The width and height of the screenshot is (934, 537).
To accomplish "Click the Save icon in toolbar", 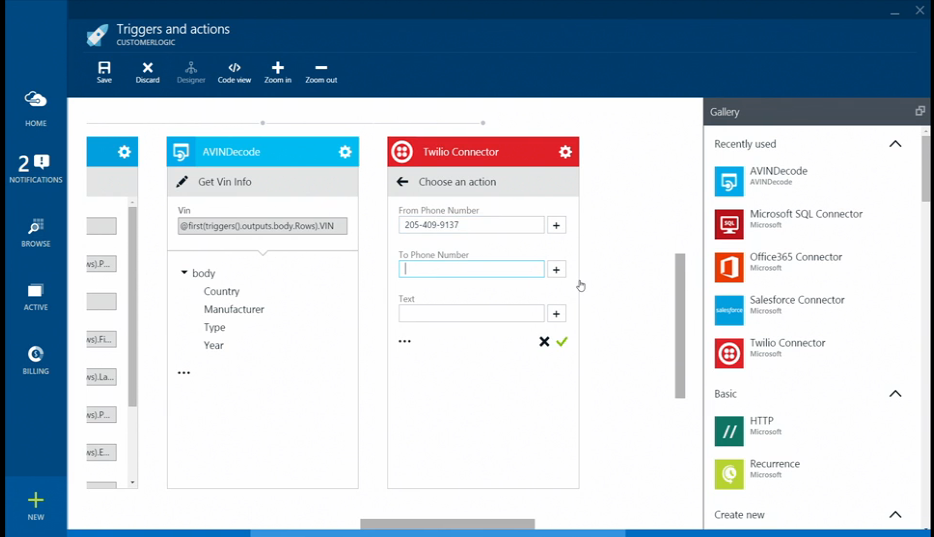I will 104,68.
